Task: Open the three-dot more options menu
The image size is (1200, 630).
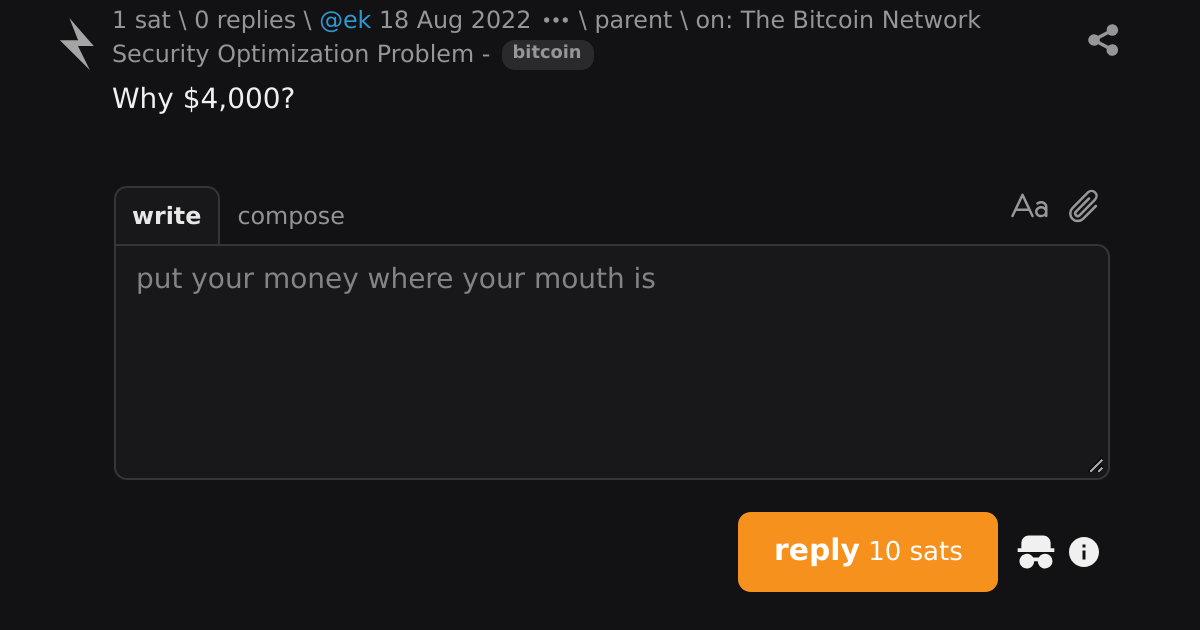Action: click(x=555, y=20)
